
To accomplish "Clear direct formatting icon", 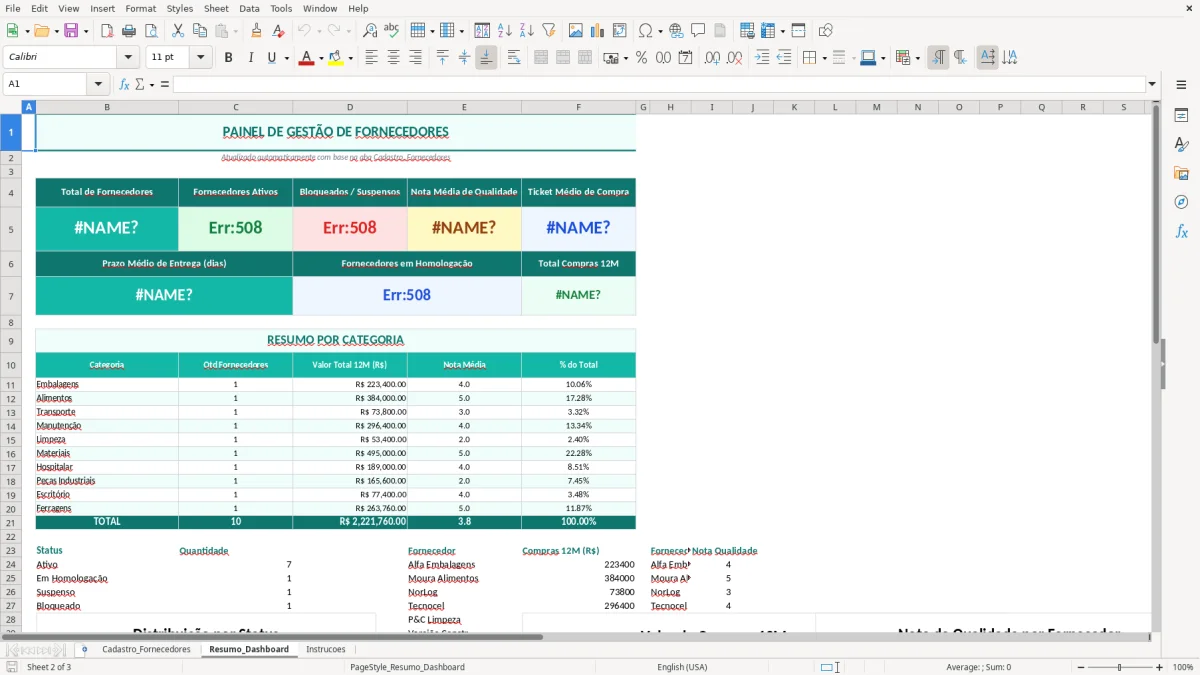I will pos(278,31).
